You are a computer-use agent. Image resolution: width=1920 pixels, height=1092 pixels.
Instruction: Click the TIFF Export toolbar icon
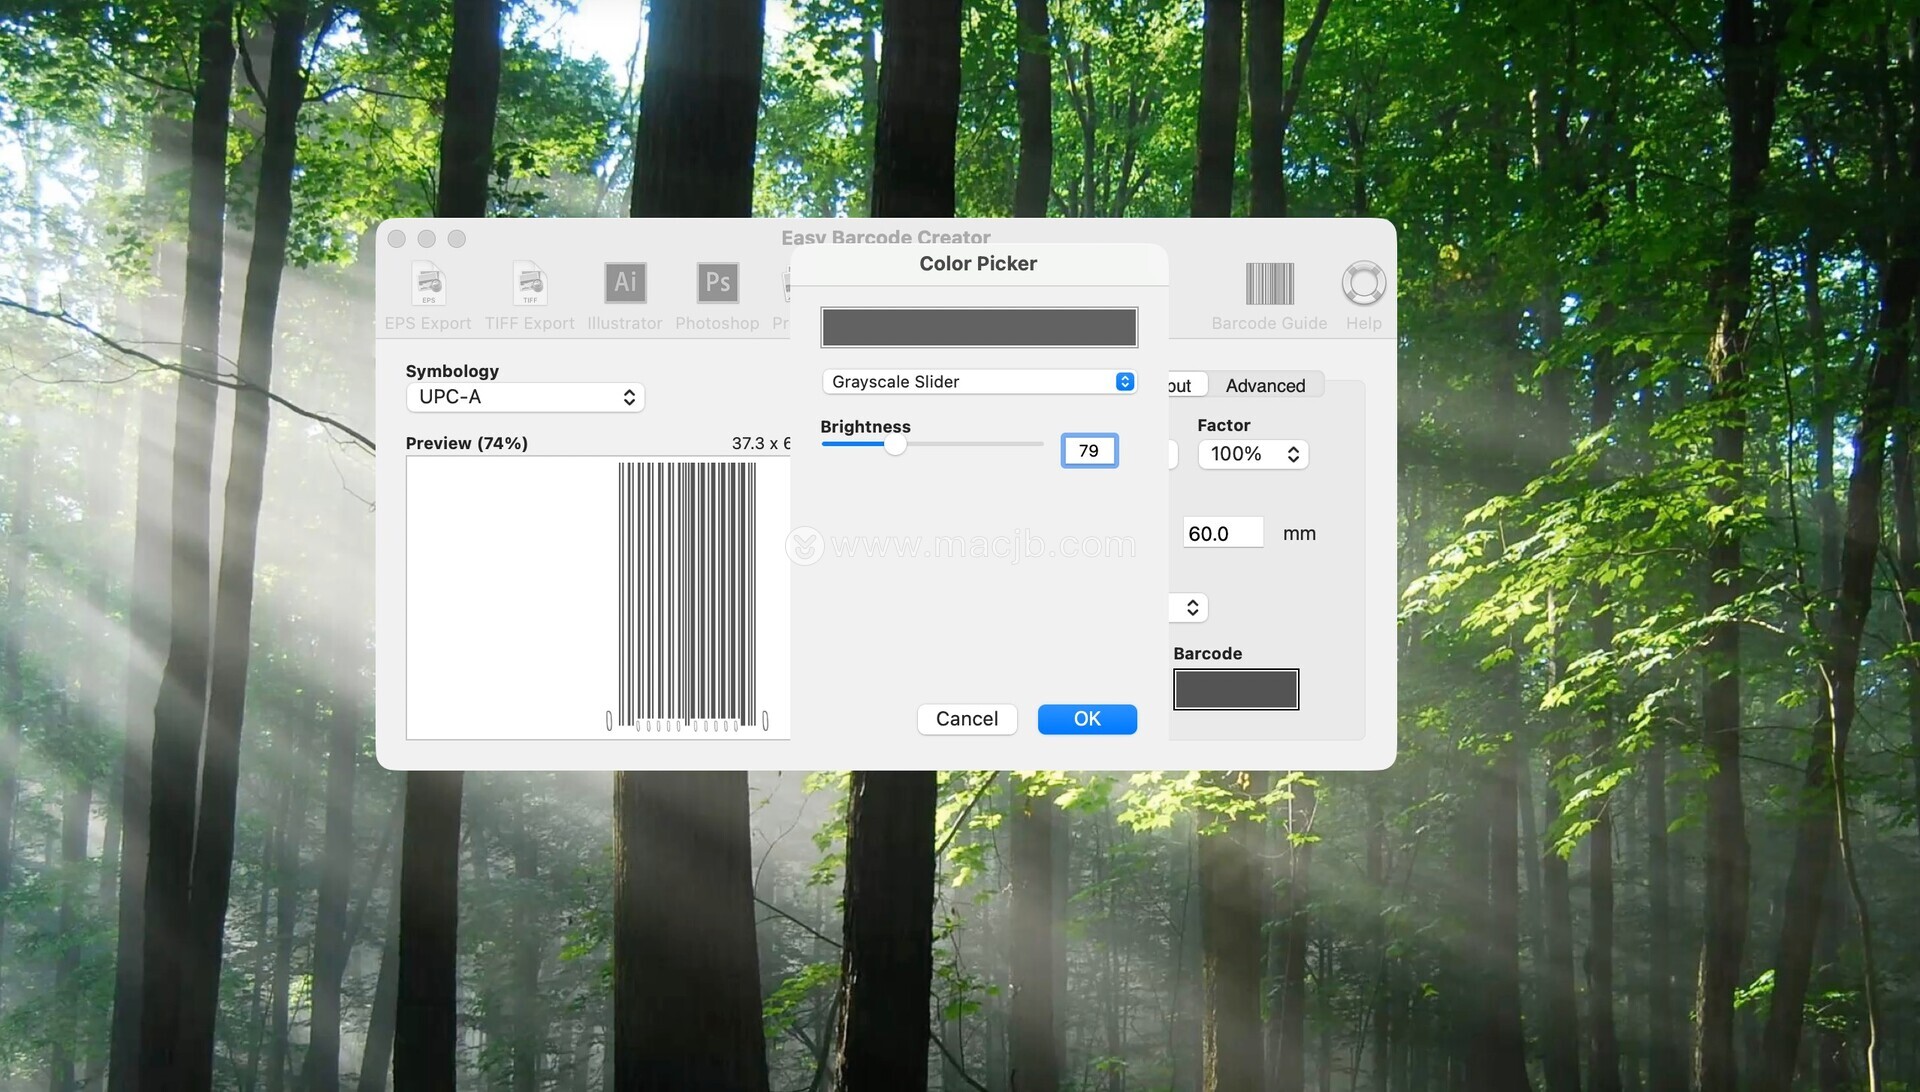pos(529,285)
